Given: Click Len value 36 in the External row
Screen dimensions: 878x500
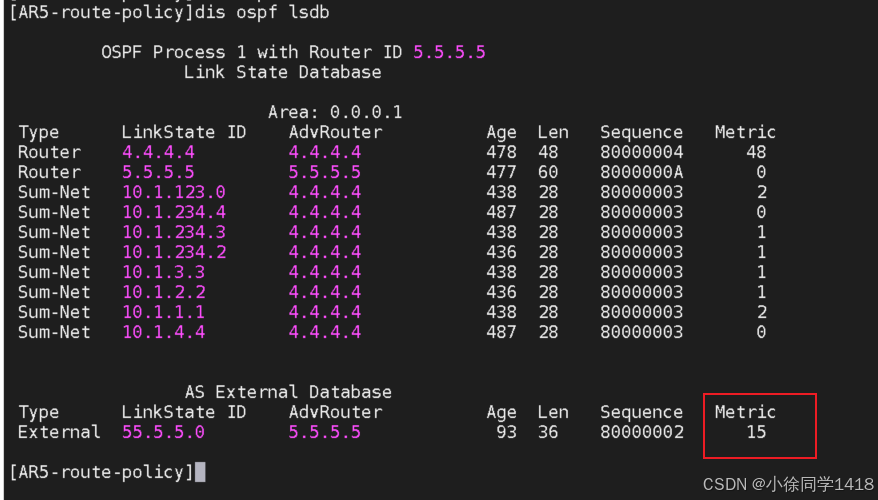Looking at the screenshot, I should point(548,432).
